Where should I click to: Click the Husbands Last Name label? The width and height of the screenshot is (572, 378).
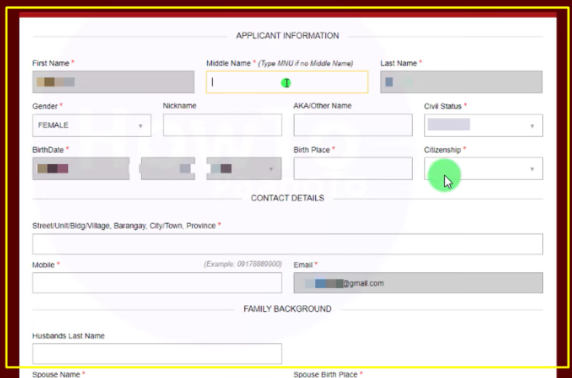click(68, 336)
